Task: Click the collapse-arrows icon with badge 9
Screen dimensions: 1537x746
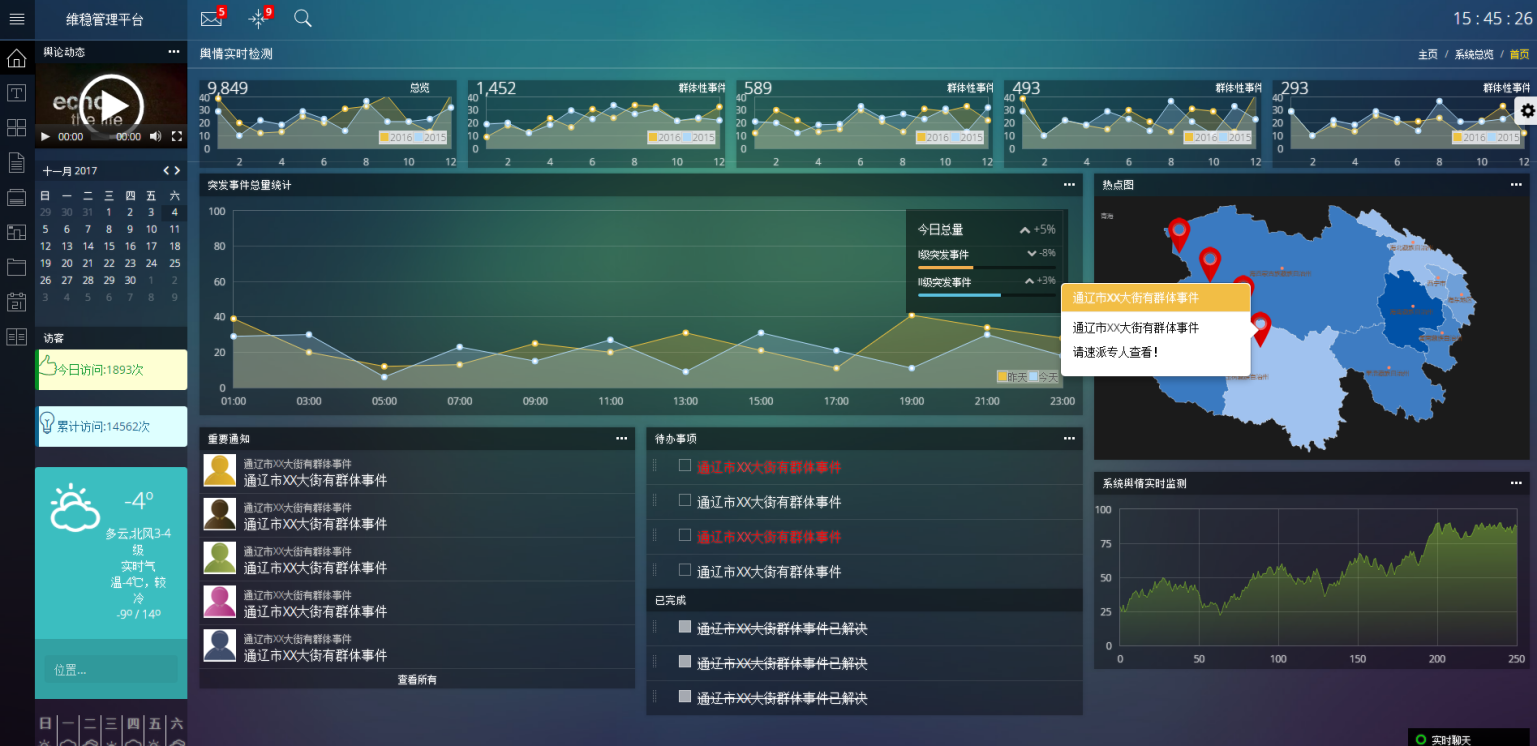Action: tap(258, 19)
